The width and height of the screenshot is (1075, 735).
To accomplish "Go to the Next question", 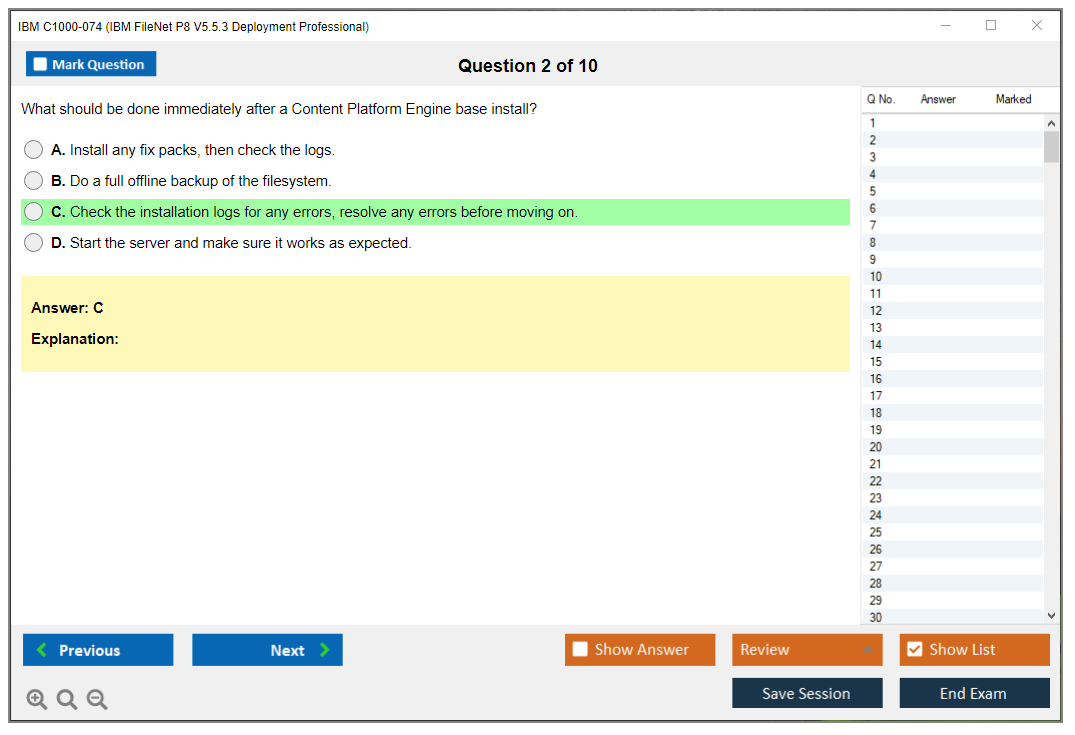I will click(x=267, y=650).
